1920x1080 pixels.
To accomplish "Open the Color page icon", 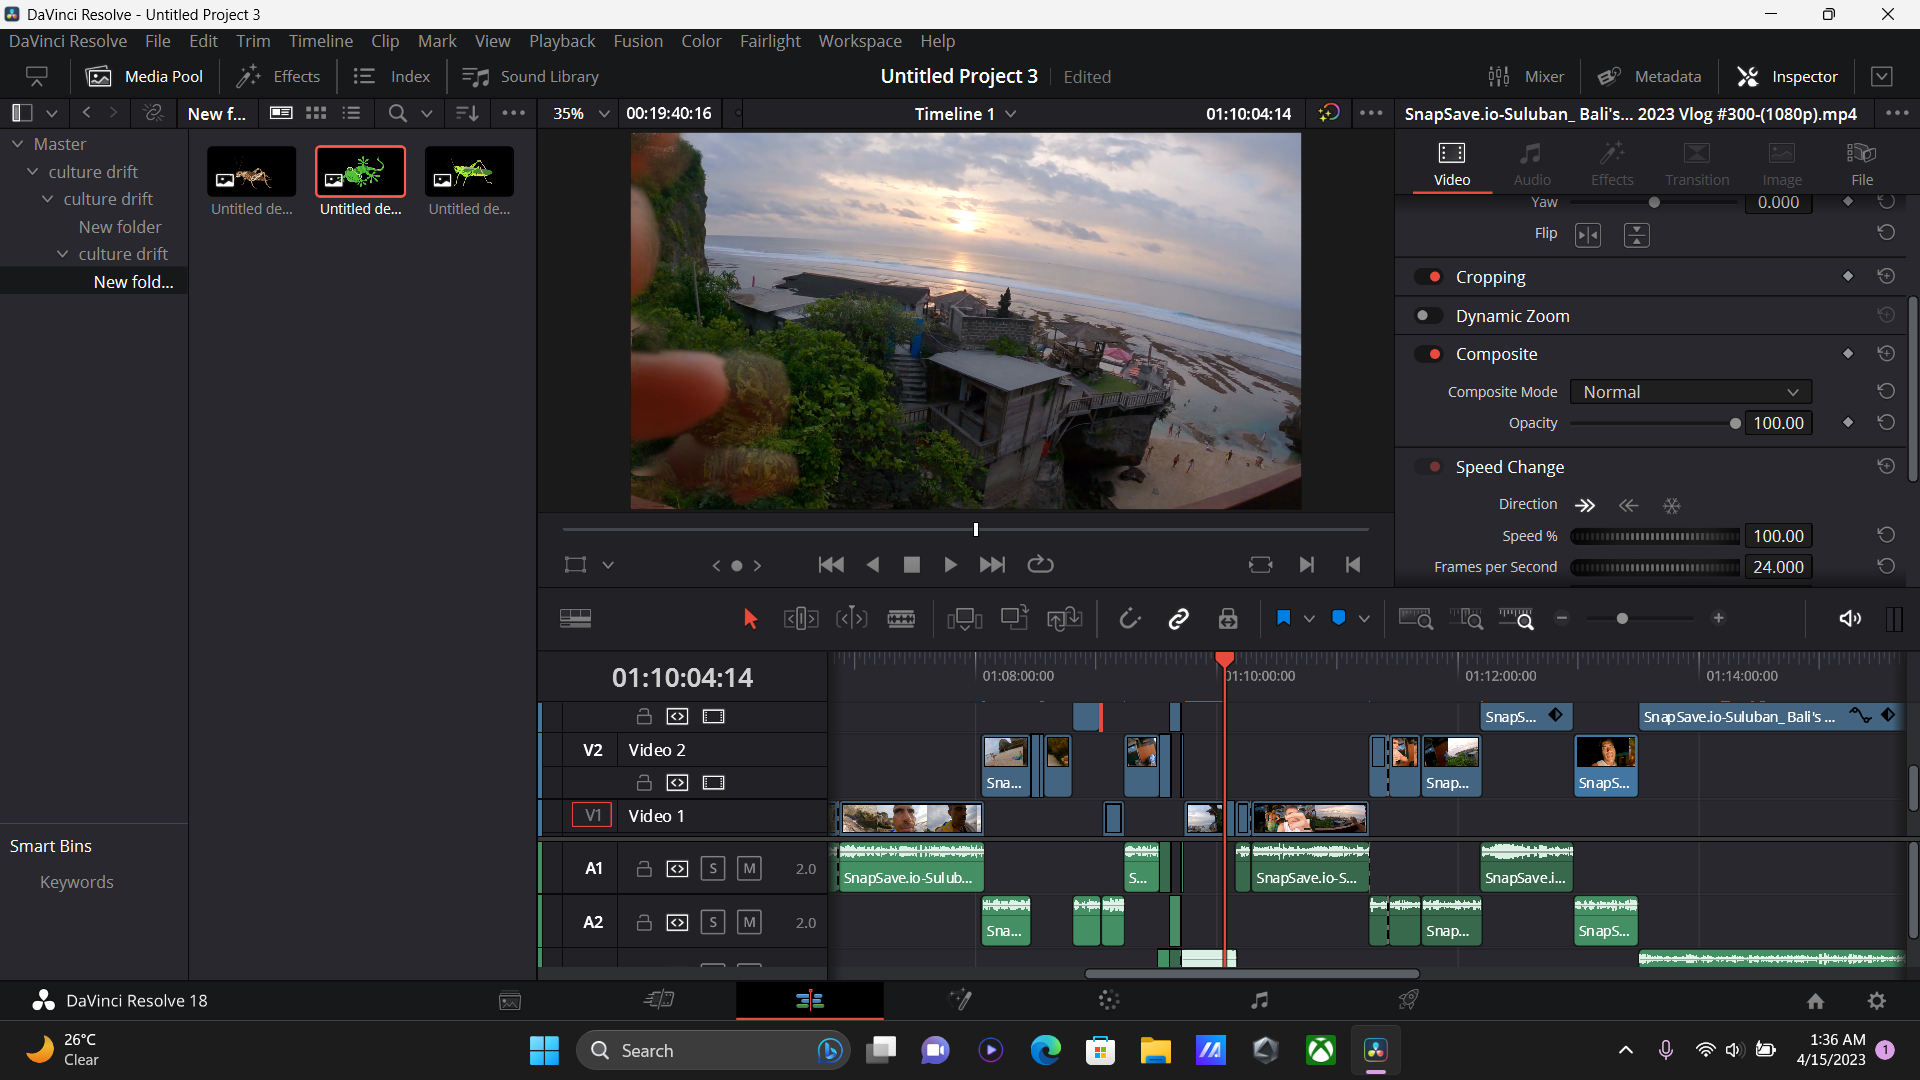I will tap(1108, 1000).
